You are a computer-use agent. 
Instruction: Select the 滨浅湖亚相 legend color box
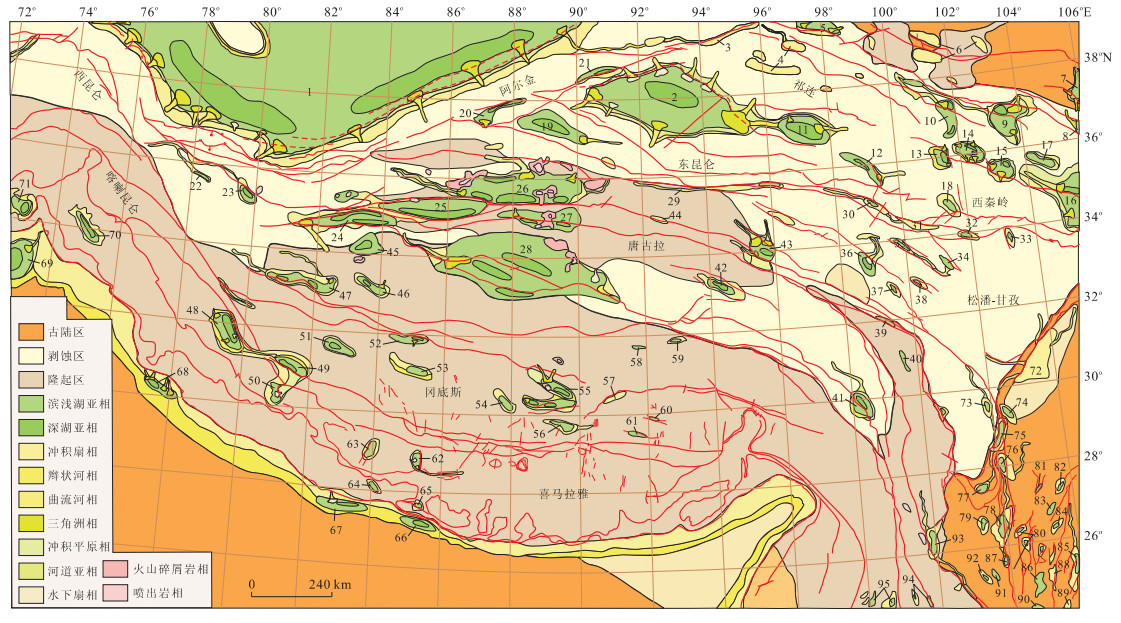31,403
